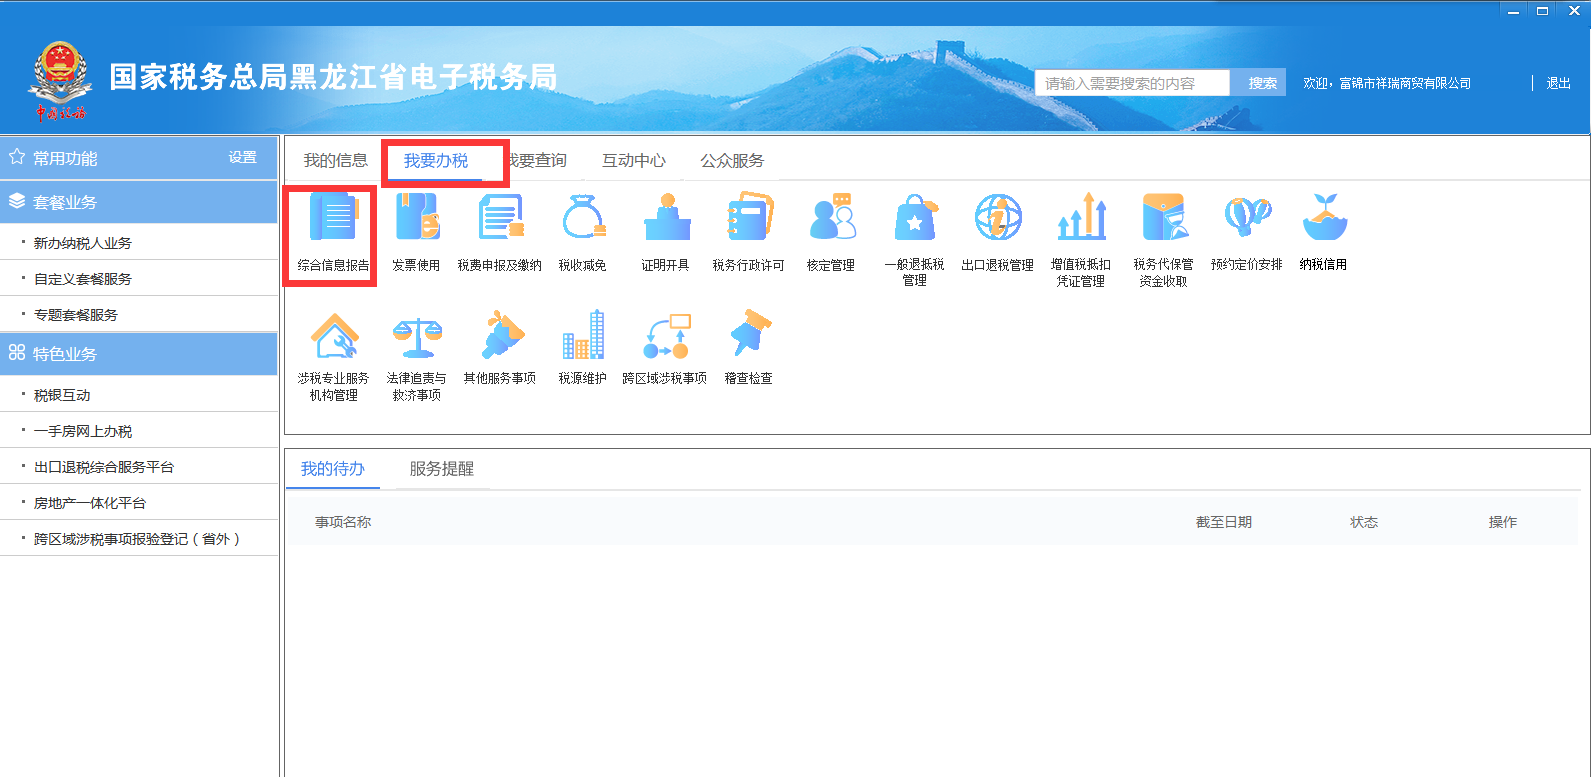This screenshot has height=777, width=1591.
Task: Click 设置 in the 常用功能 header
Action: click(x=242, y=158)
